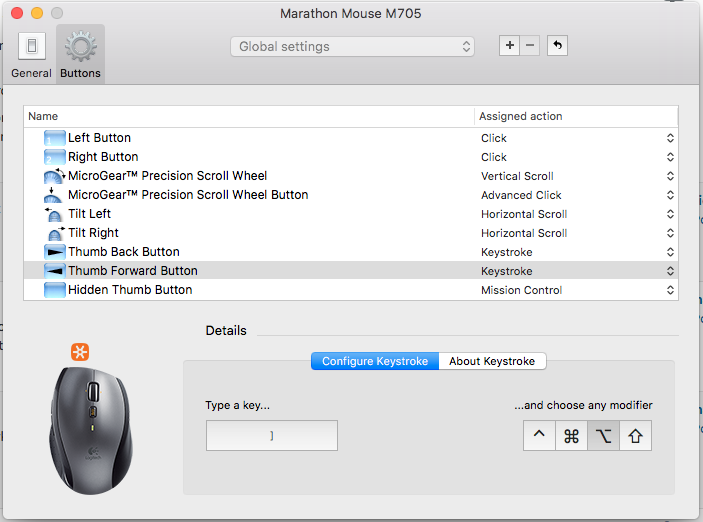Add a new application profile with plus
The width and height of the screenshot is (703, 522).
coord(509,45)
